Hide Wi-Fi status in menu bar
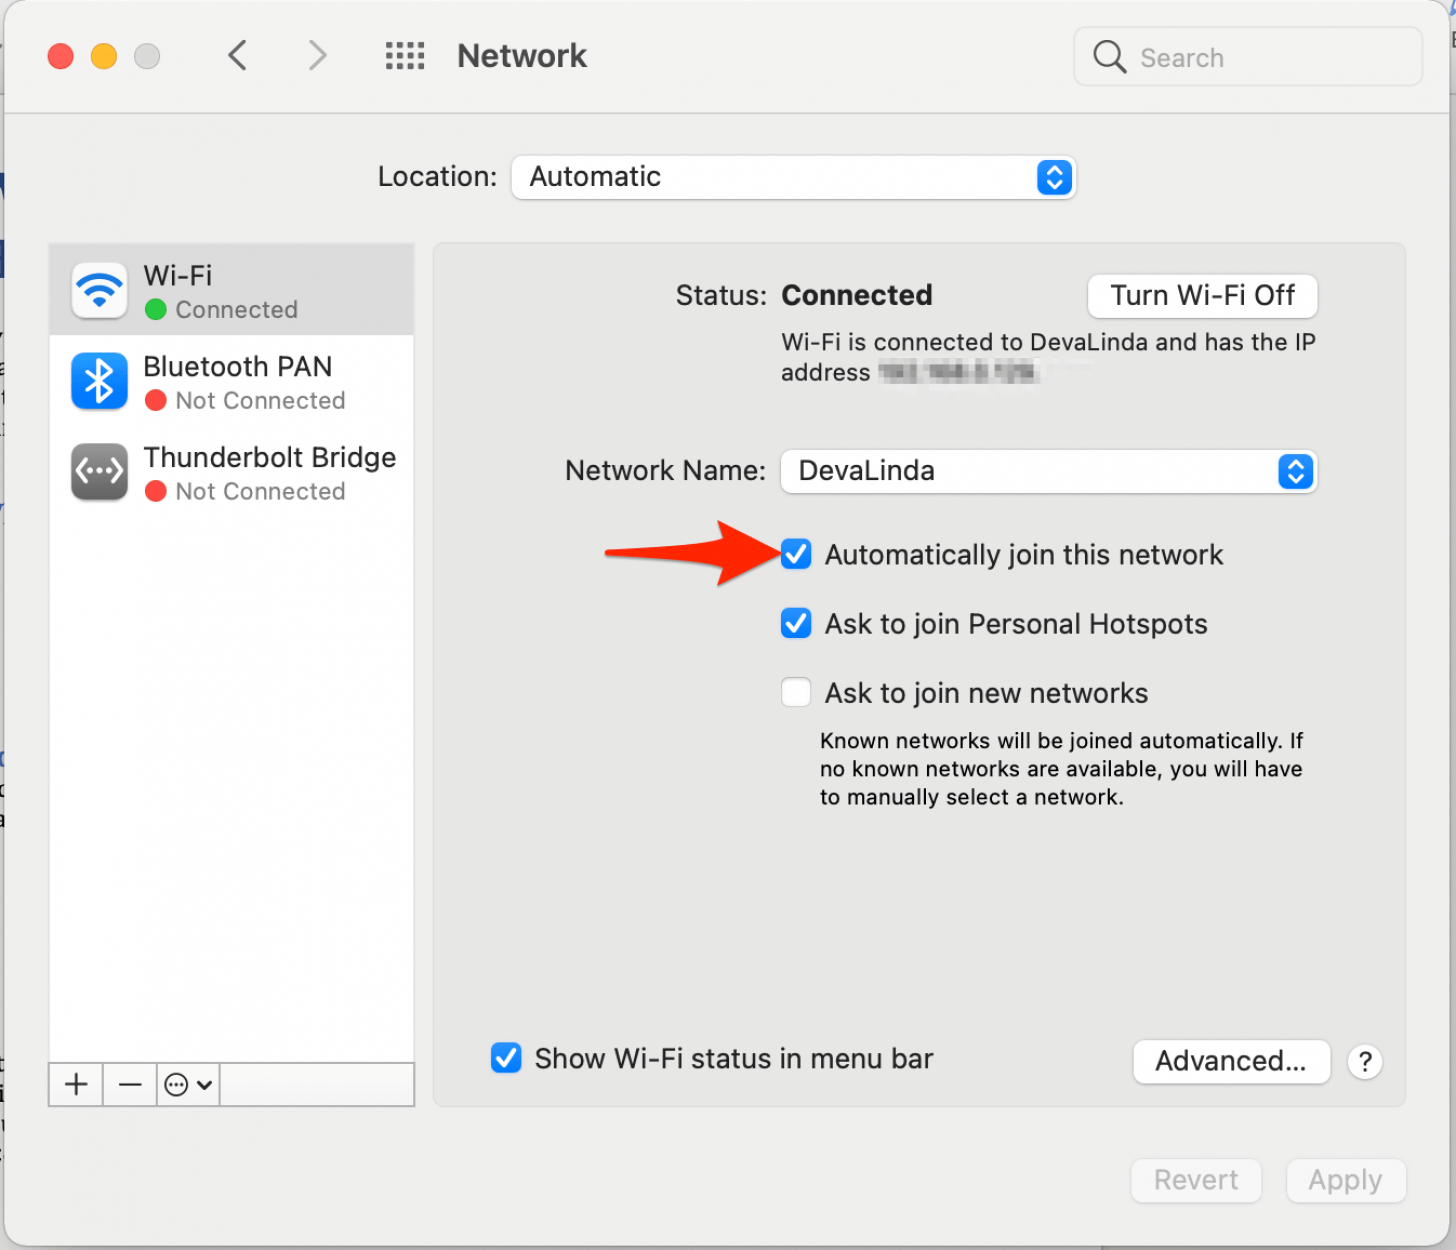This screenshot has height=1250, width=1456. (506, 1058)
